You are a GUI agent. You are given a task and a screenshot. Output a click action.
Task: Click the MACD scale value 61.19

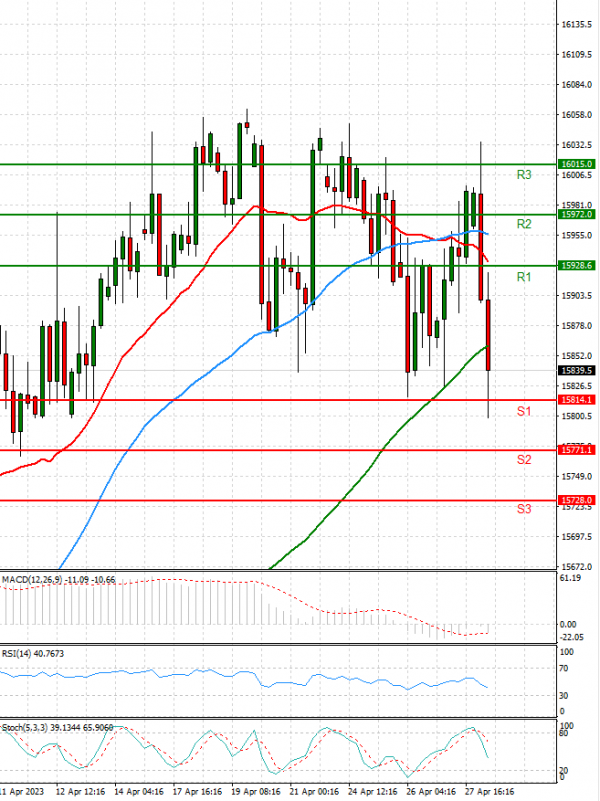[x=570, y=578]
